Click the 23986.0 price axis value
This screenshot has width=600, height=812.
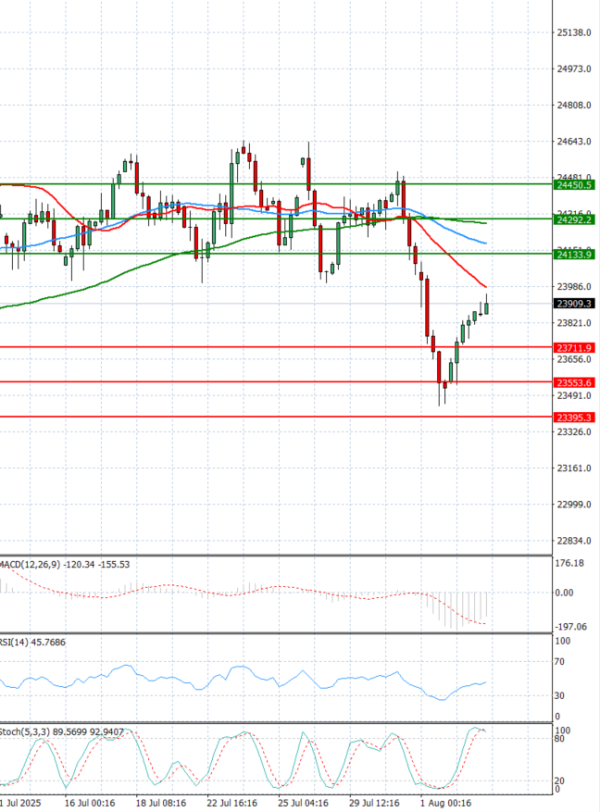coord(574,286)
